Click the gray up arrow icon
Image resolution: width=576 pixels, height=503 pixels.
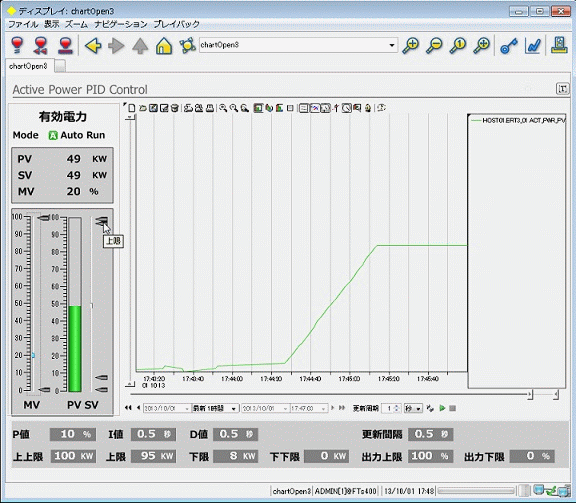pos(140,46)
